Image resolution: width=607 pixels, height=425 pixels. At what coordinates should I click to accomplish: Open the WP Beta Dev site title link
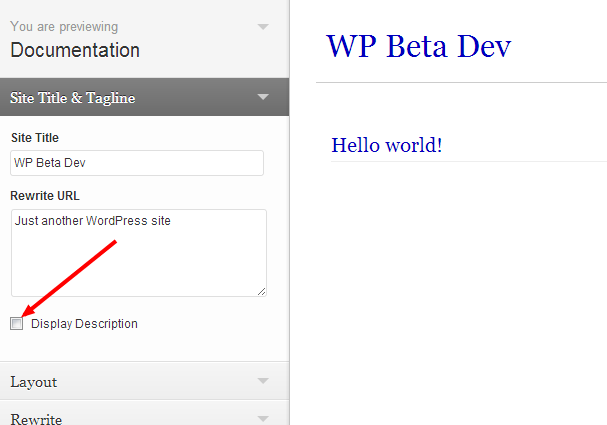[419, 46]
